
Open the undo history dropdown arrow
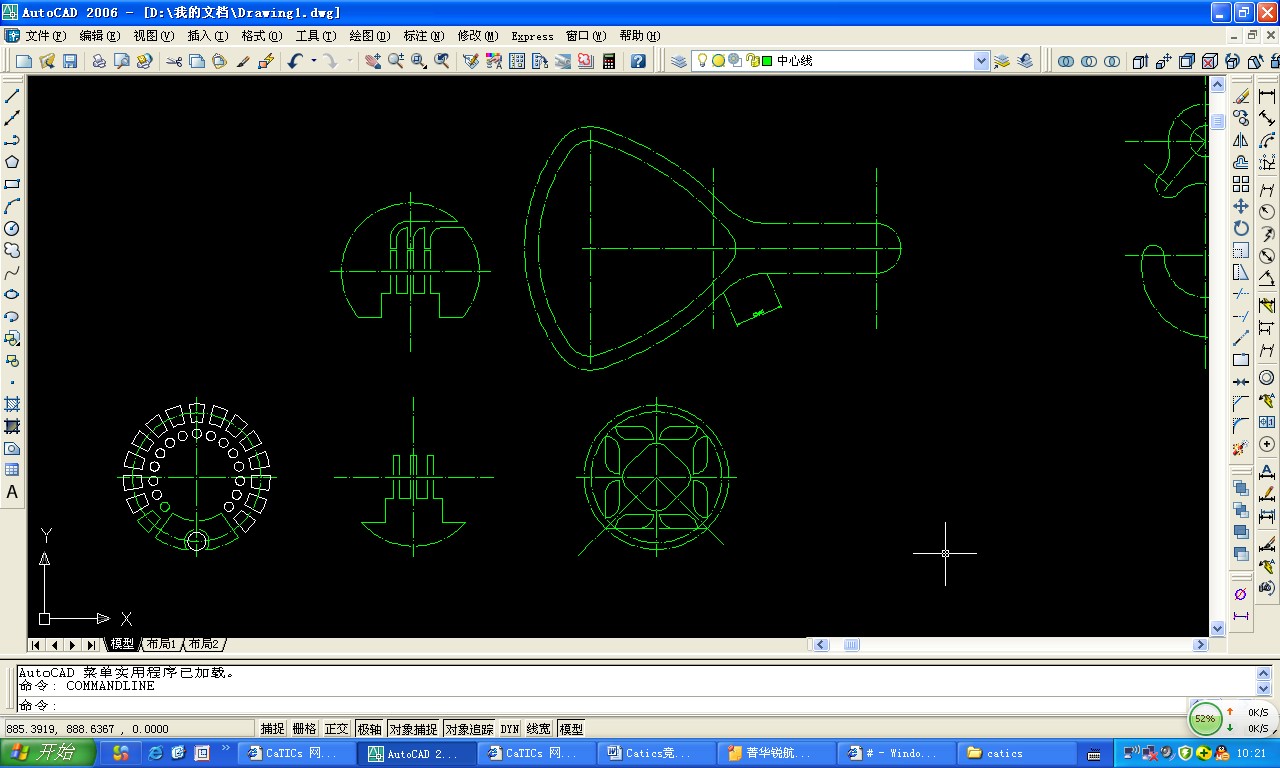click(313, 61)
